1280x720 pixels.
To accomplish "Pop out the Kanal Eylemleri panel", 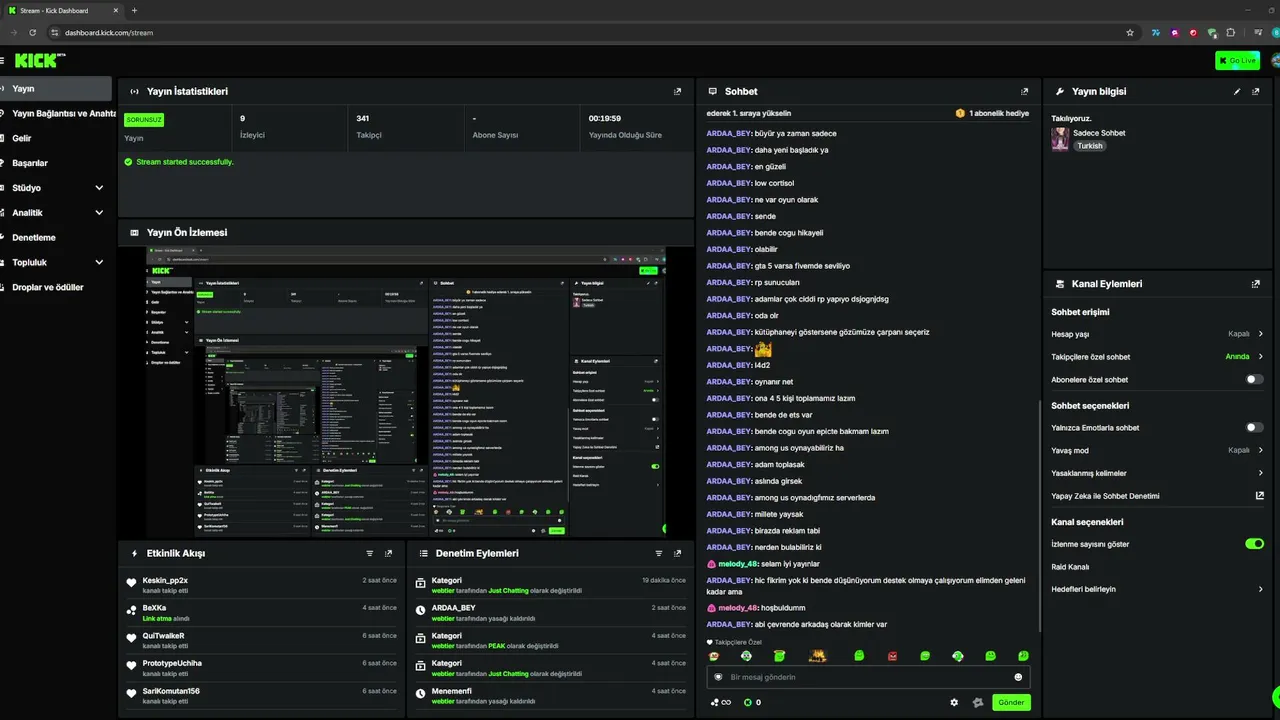I will pos(1256,284).
